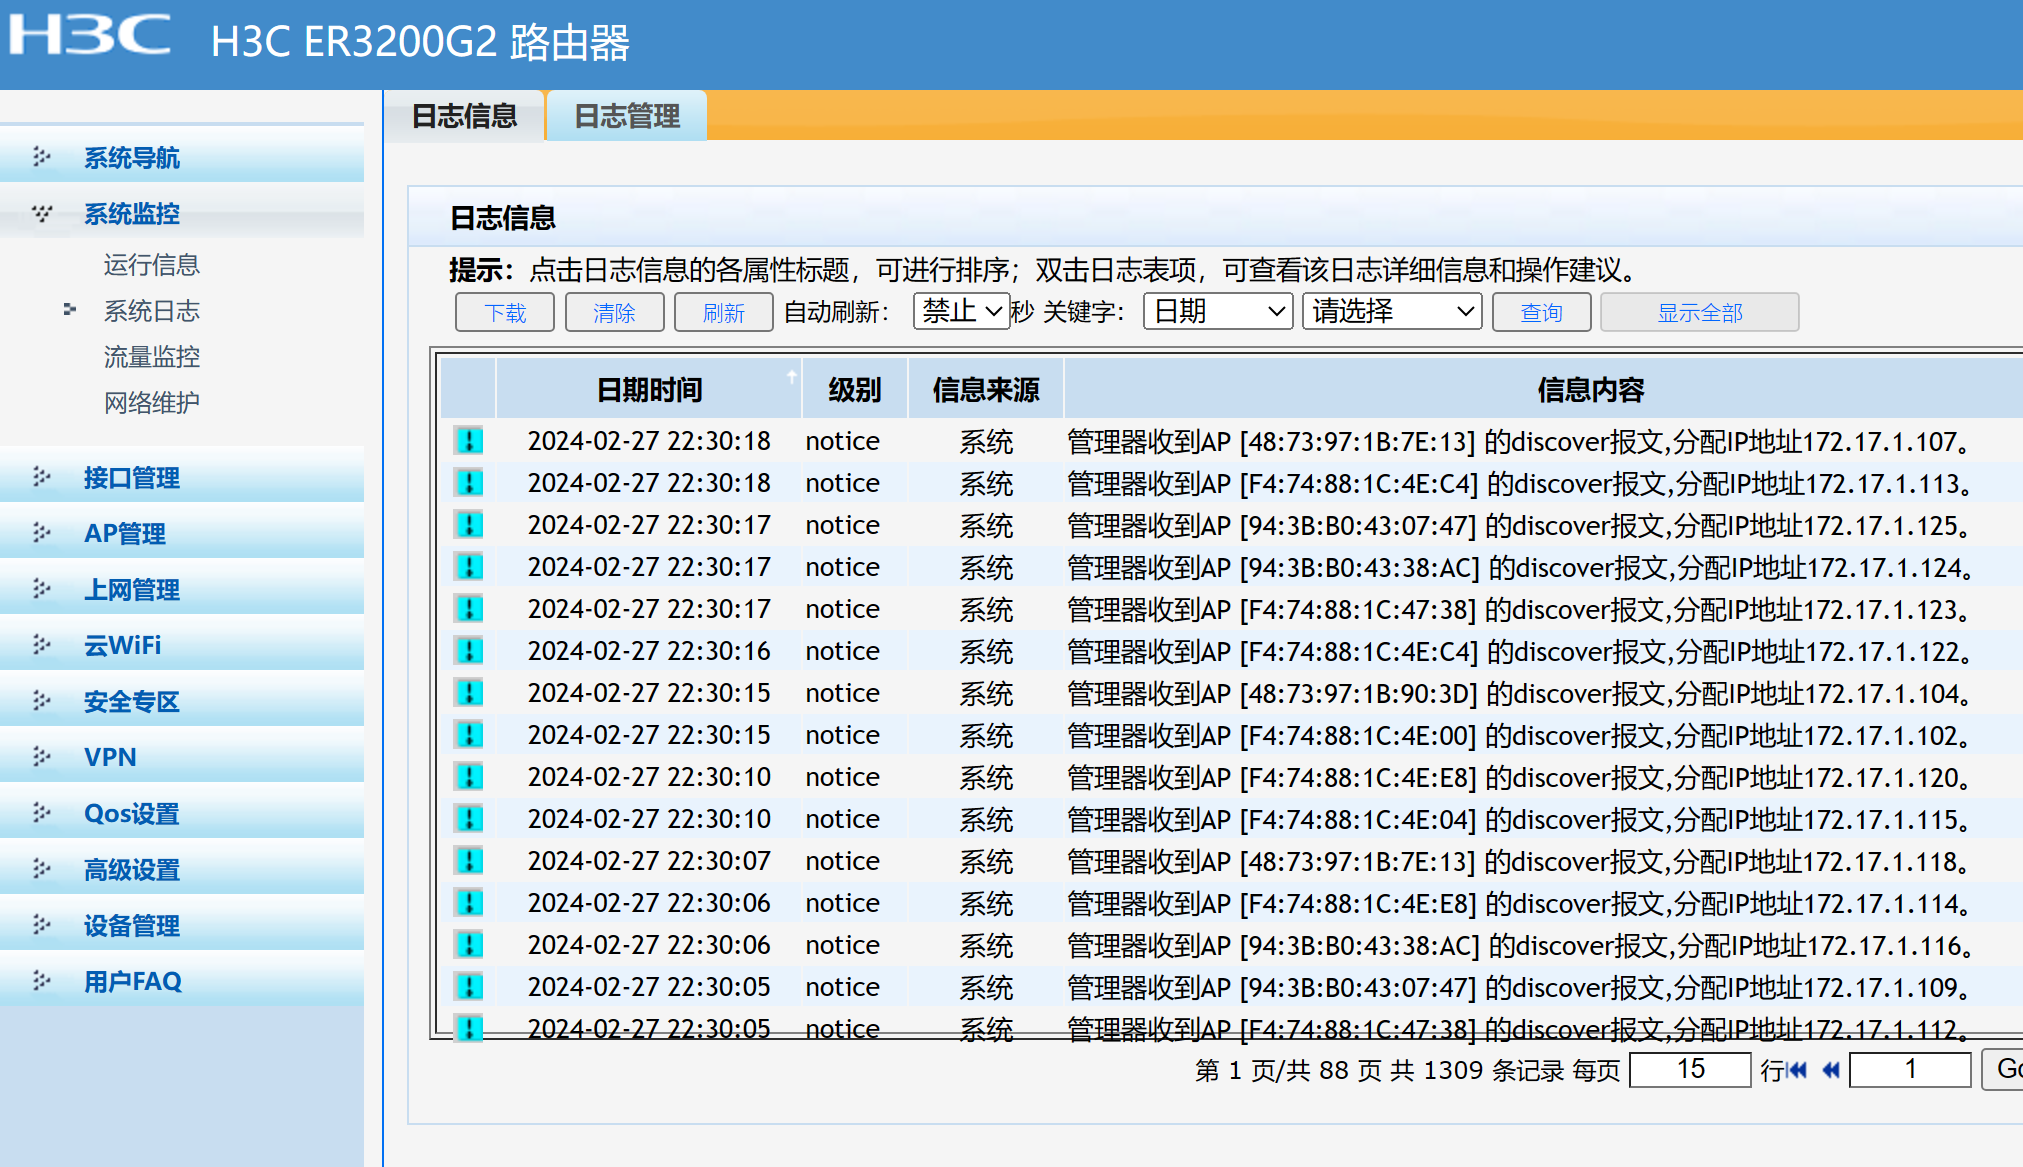Switch to the 日志管理 tab
This screenshot has width=2023, height=1167.
pos(627,116)
